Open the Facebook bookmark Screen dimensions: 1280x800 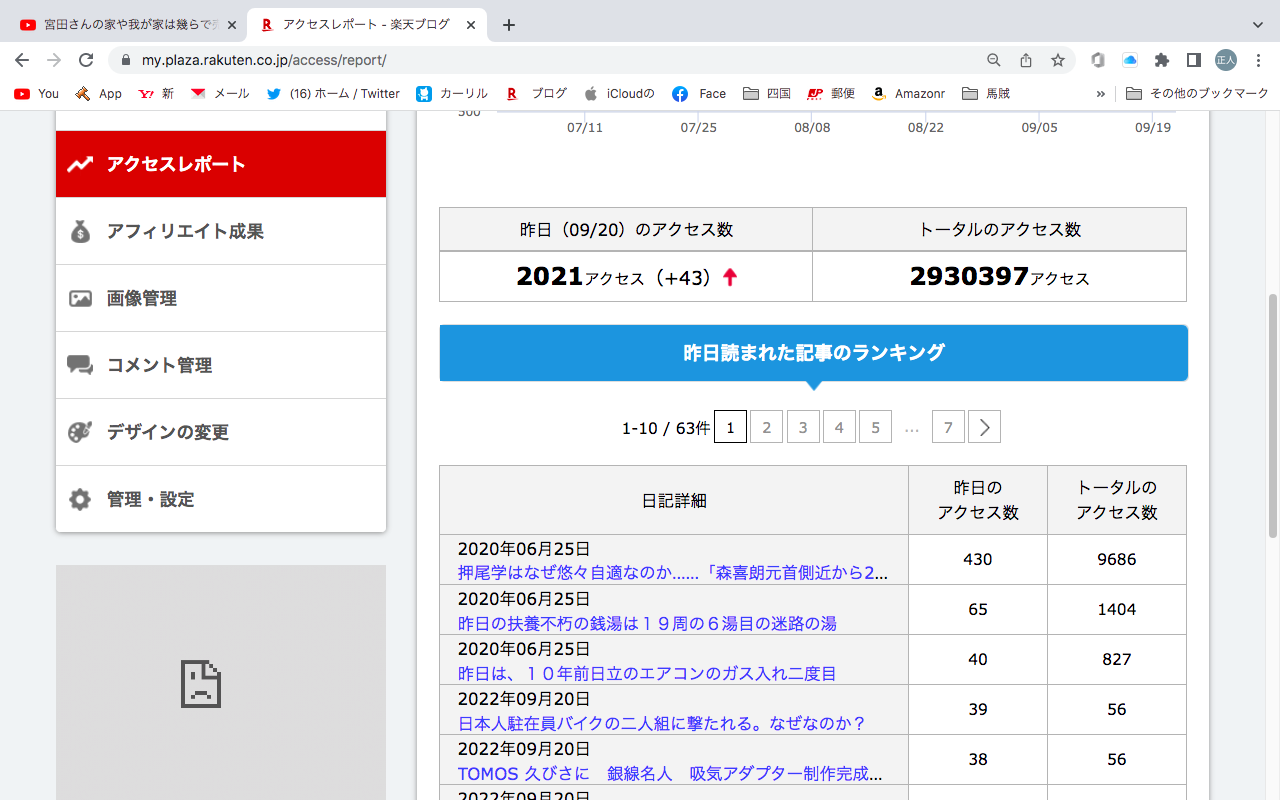(699, 93)
